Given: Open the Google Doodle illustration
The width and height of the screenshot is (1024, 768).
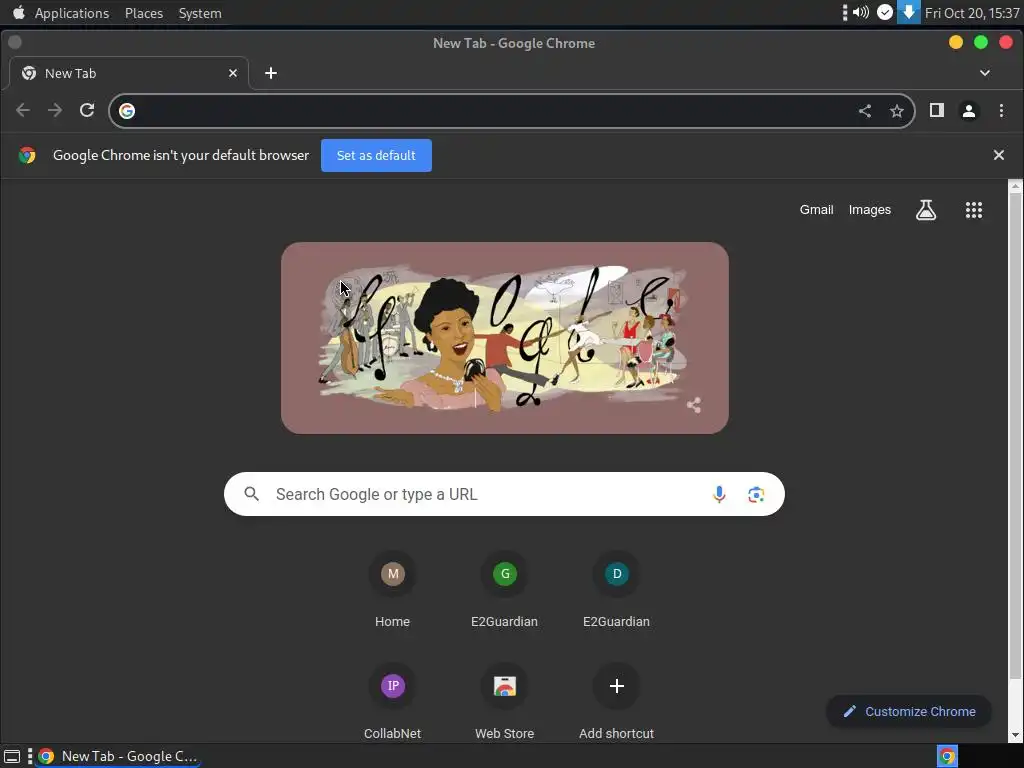Looking at the screenshot, I should tap(504, 338).
